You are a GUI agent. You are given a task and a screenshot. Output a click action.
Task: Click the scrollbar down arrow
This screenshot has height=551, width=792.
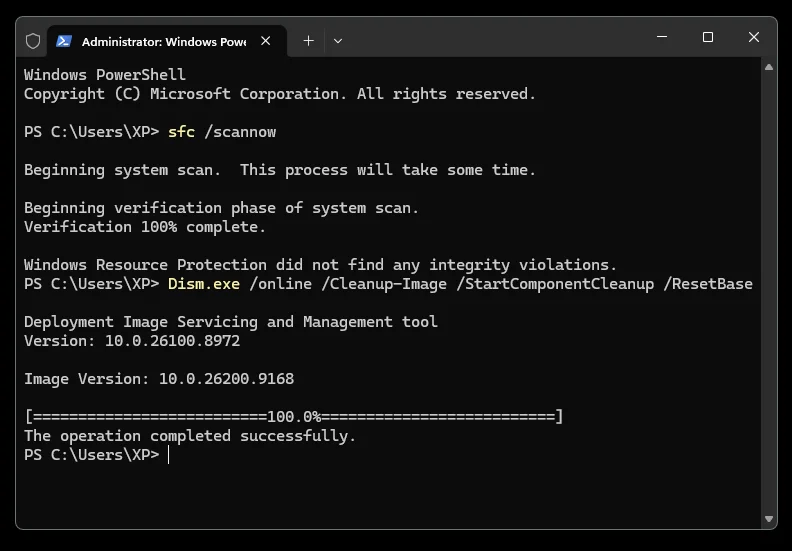pyautogui.click(x=769, y=519)
